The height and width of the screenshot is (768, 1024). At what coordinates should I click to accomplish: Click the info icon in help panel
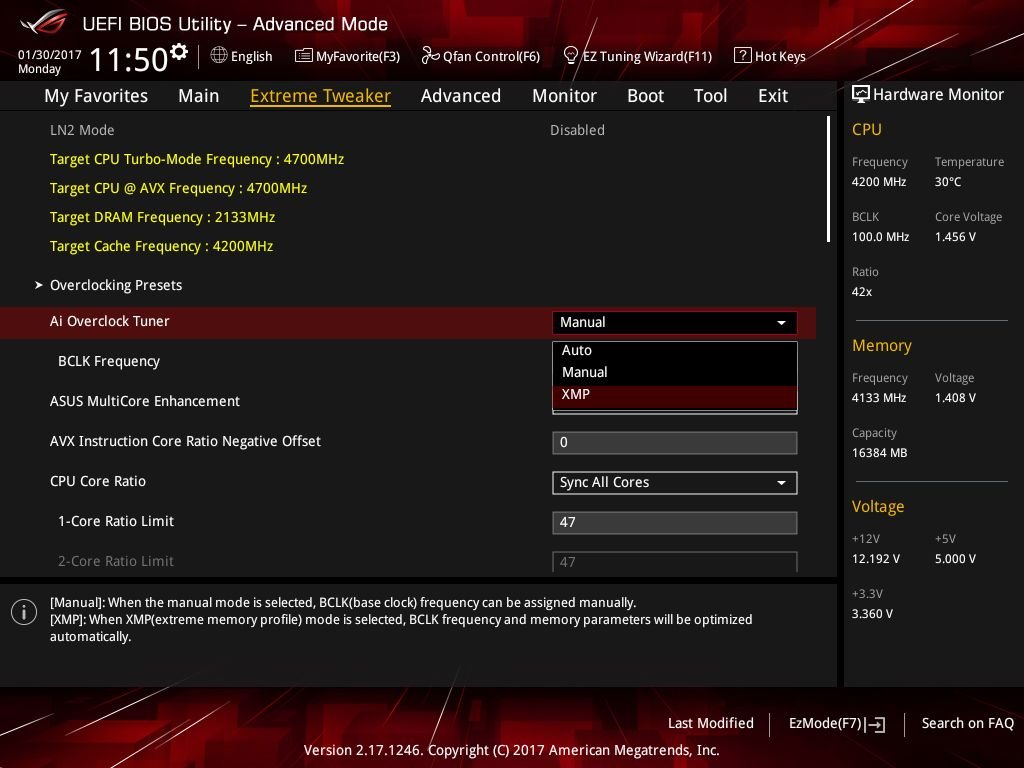[x=24, y=612]
